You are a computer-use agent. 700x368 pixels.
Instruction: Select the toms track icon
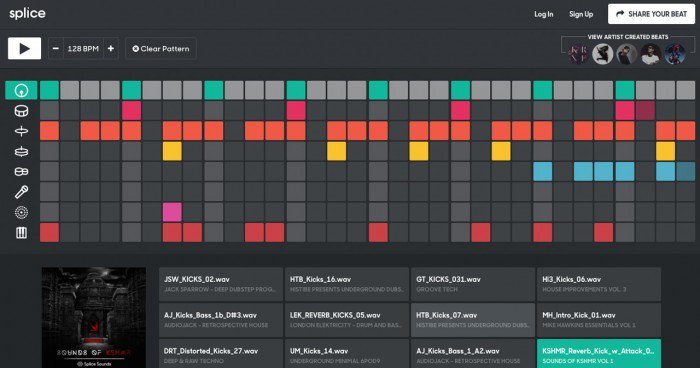click(x=21, y=172)
